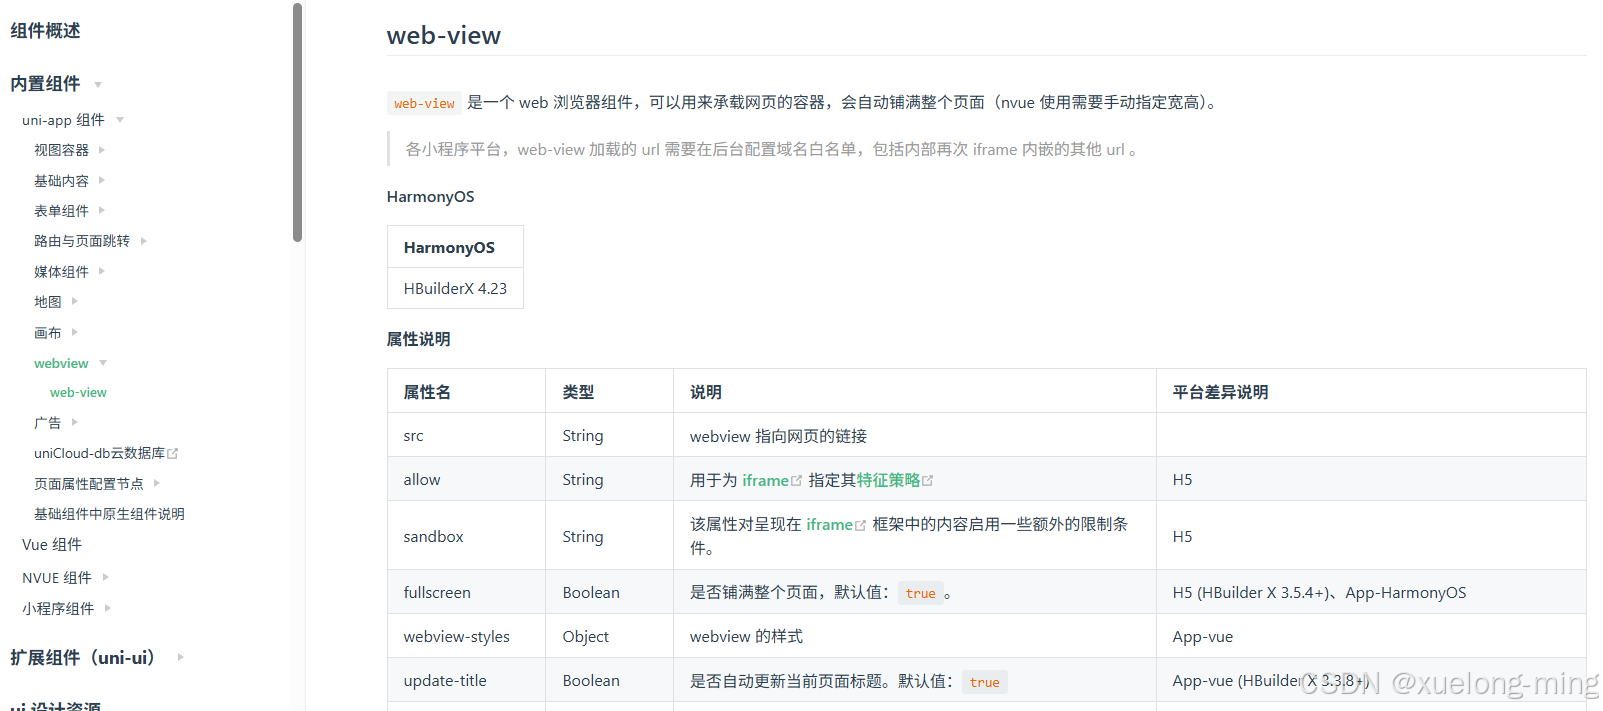This screenshot has width=1603, height=711.
Task: Click the sidebar vertical scrollbar thumb
Action: click(x=297, y=122)
